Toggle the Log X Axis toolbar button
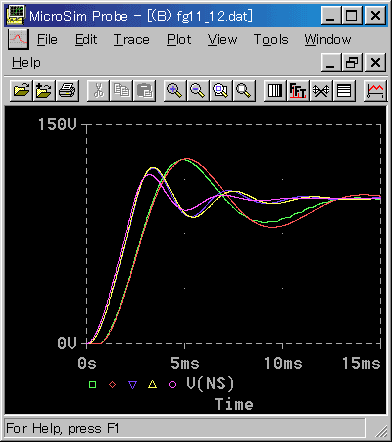This screenshot has height=442, width=392. [275, 90]
